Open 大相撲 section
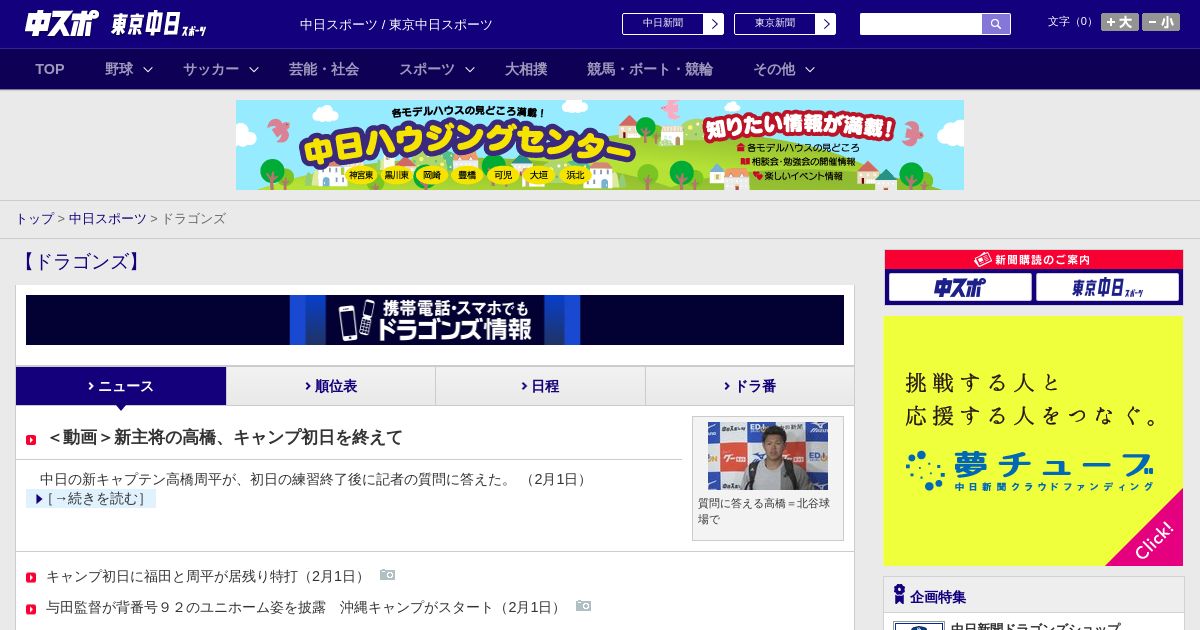This screenshot has height=630, width=1200. tap(526, 69)
